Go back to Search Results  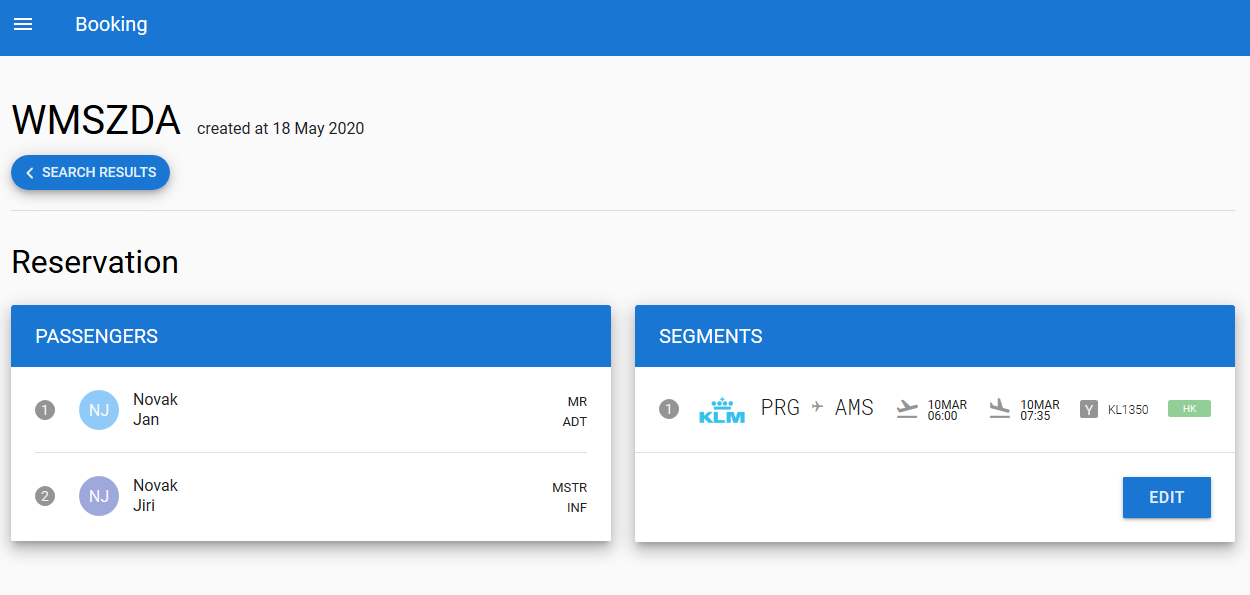point(91,173)
